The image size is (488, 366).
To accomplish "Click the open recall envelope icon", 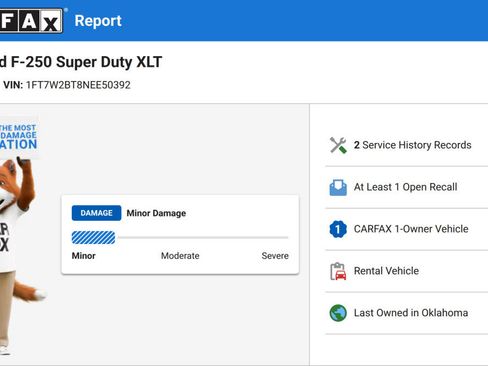I will click(338, 187).
